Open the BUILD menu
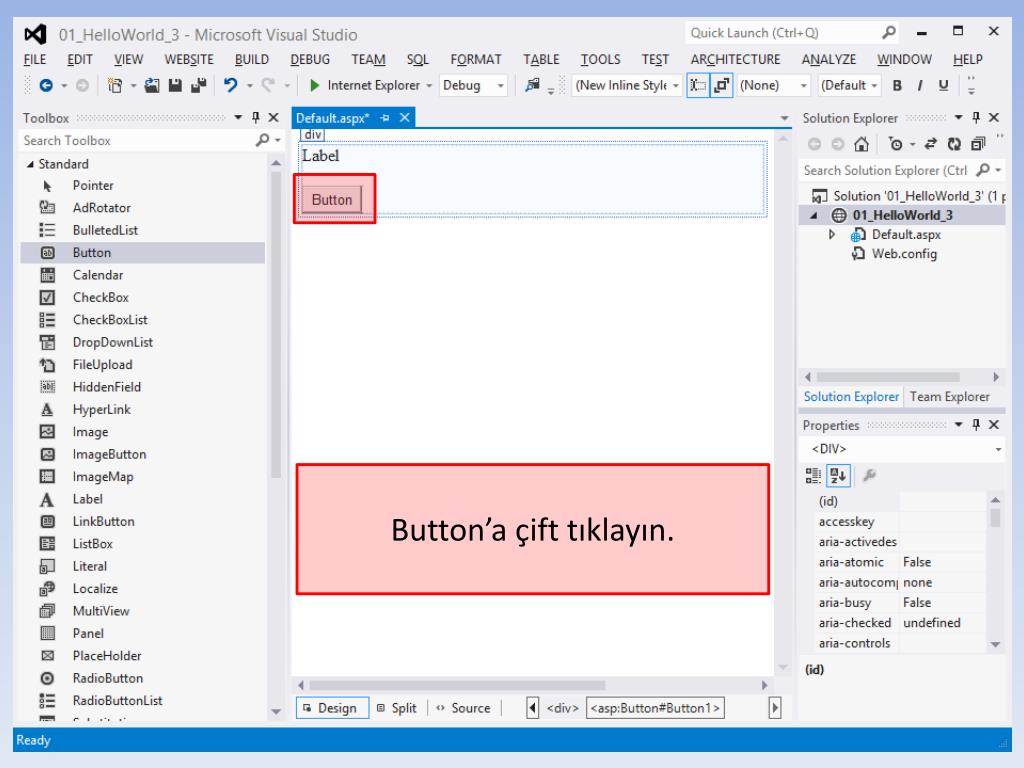The width and height of the screenshot is (1024, 768). (x=251, y=59)
